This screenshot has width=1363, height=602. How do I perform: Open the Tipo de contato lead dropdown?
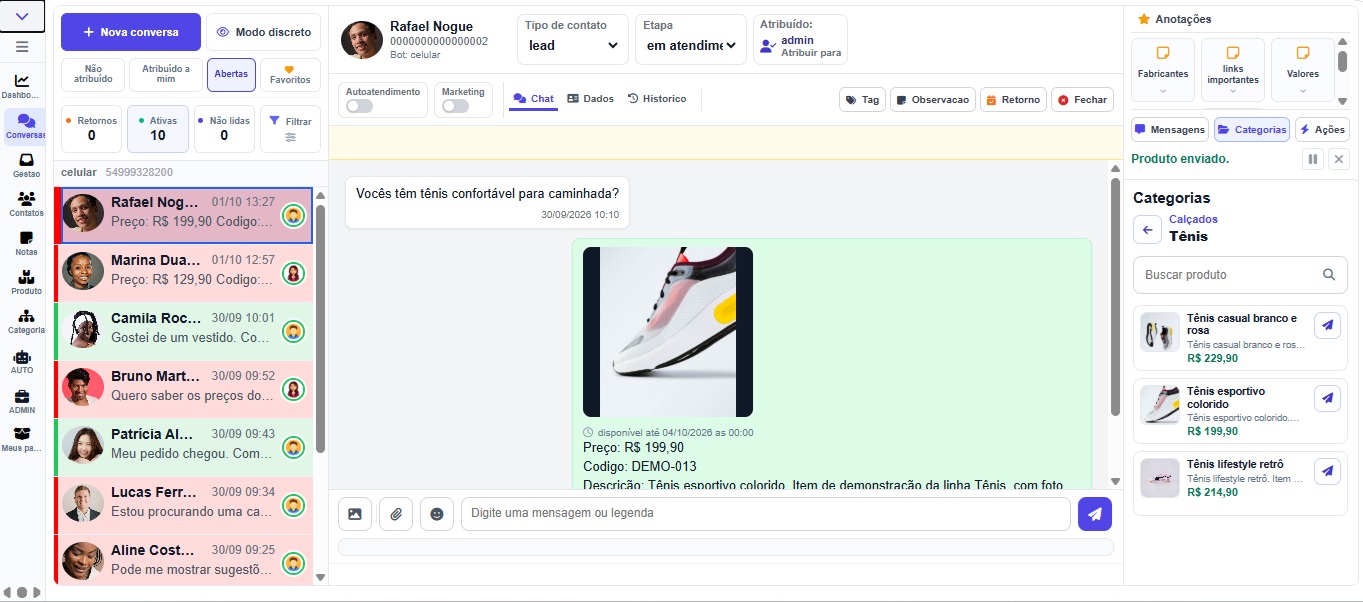pyautogui.click(x=573, y=45)
